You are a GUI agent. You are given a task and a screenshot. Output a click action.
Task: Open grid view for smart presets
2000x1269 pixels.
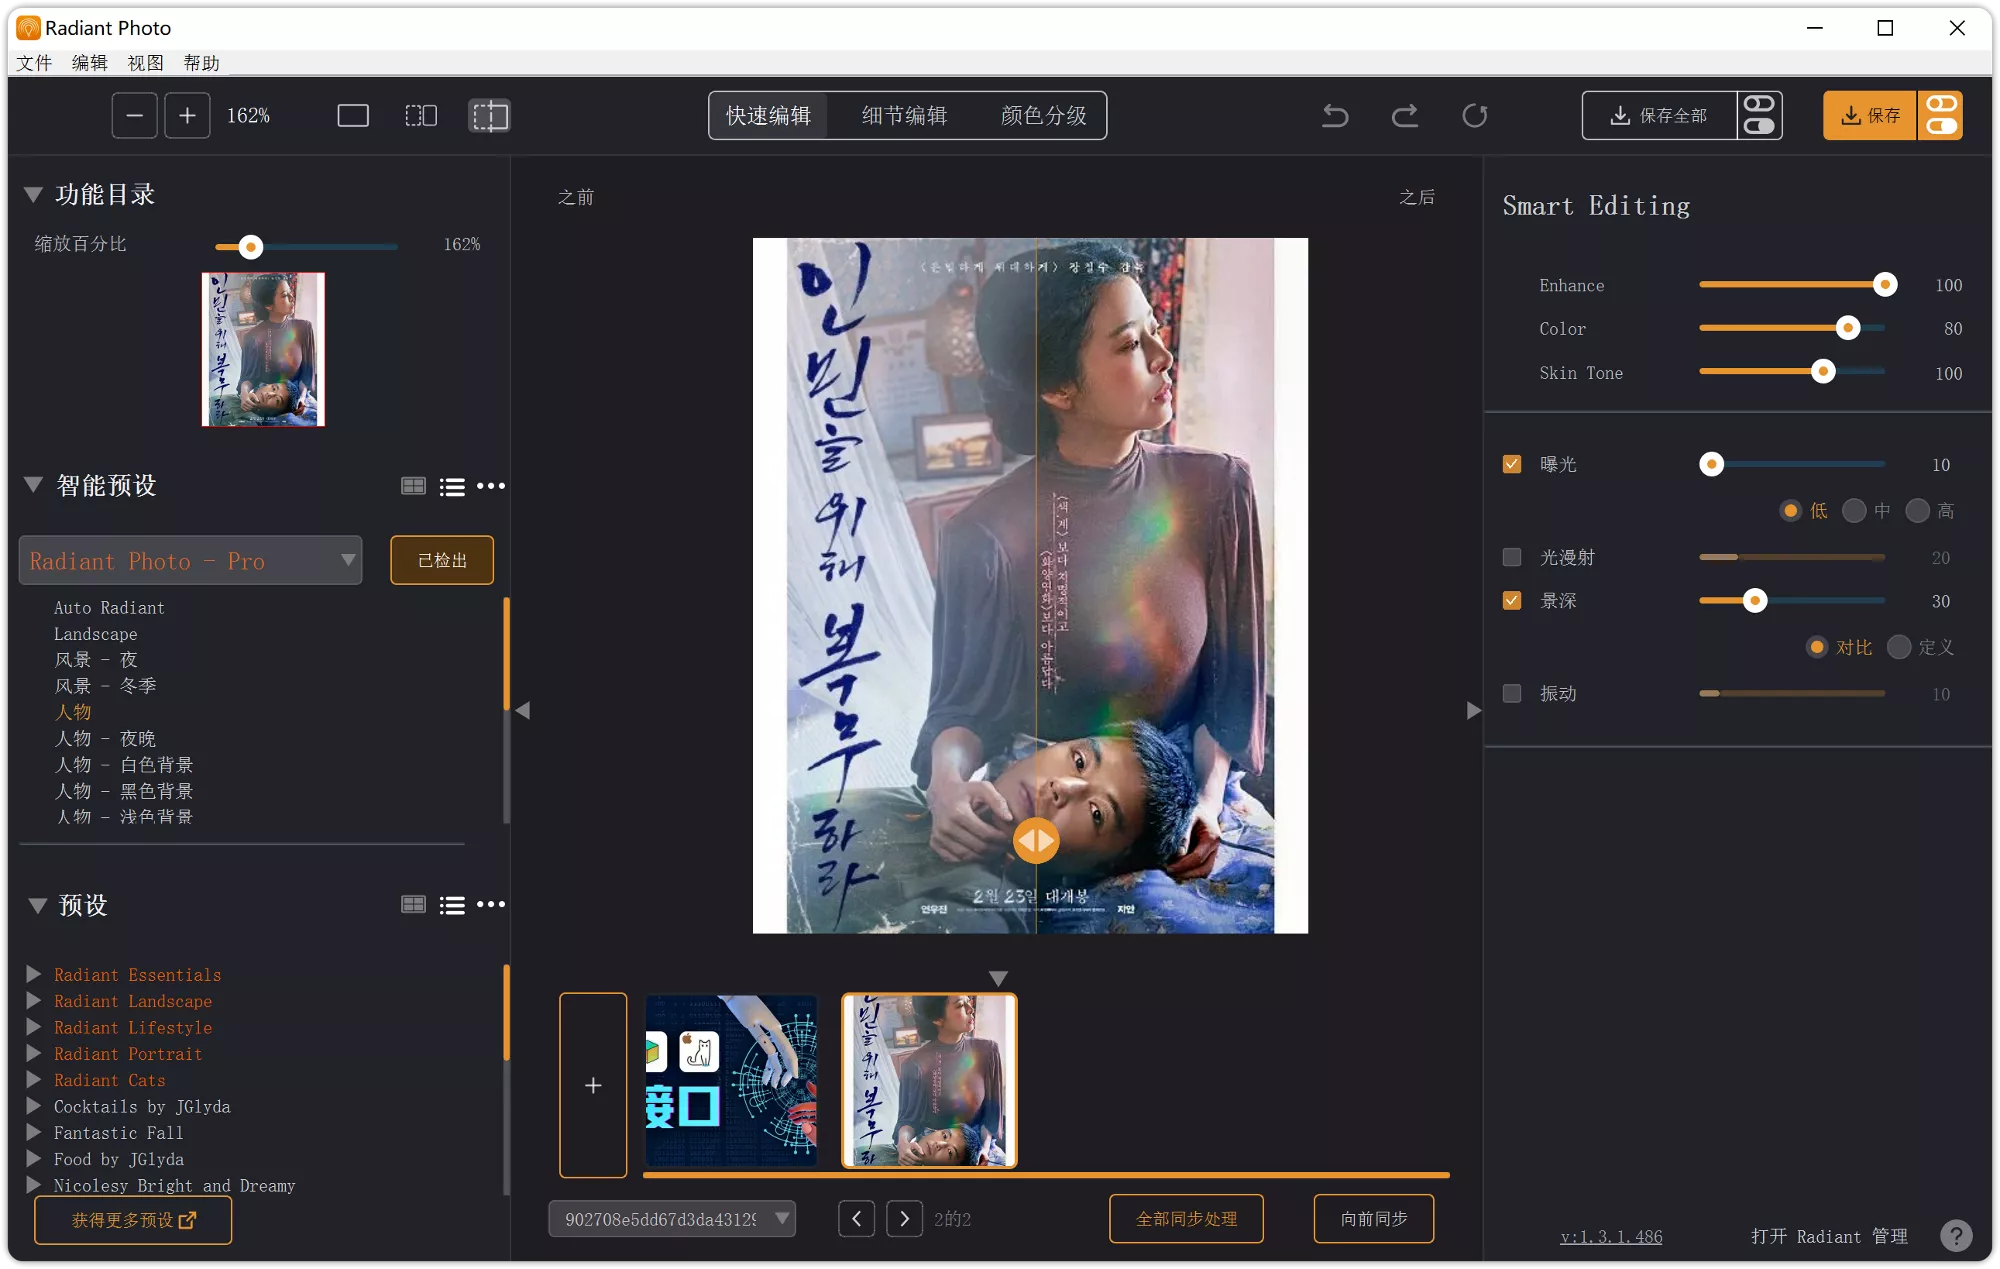pyautogui.click(x=413, y=486)
